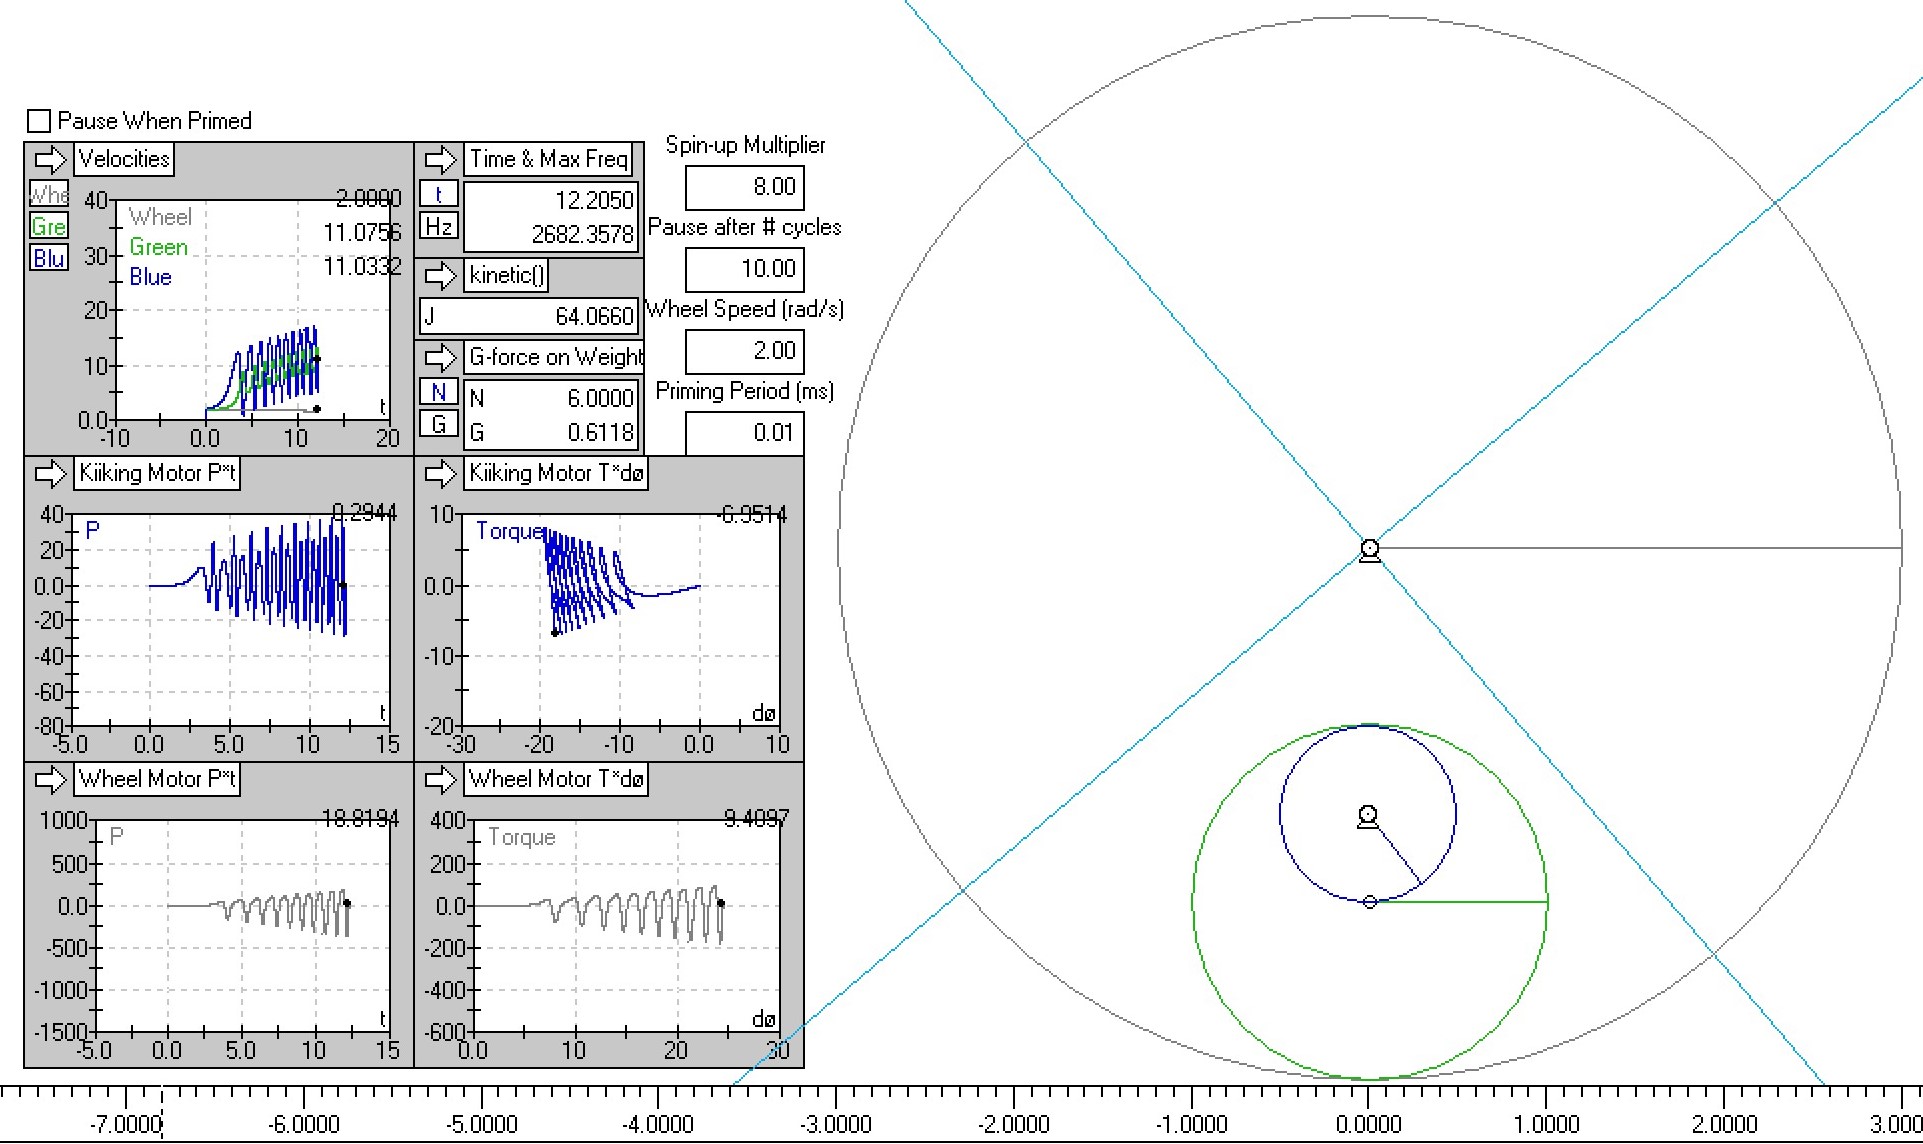1923x1144 pixels.
Task: Click the kinetic() meter title
Action: pos(507,275)
